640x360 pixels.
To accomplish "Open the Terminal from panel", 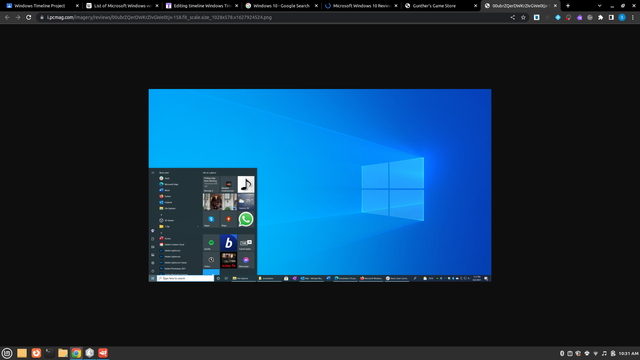I will tap(49, 353).
